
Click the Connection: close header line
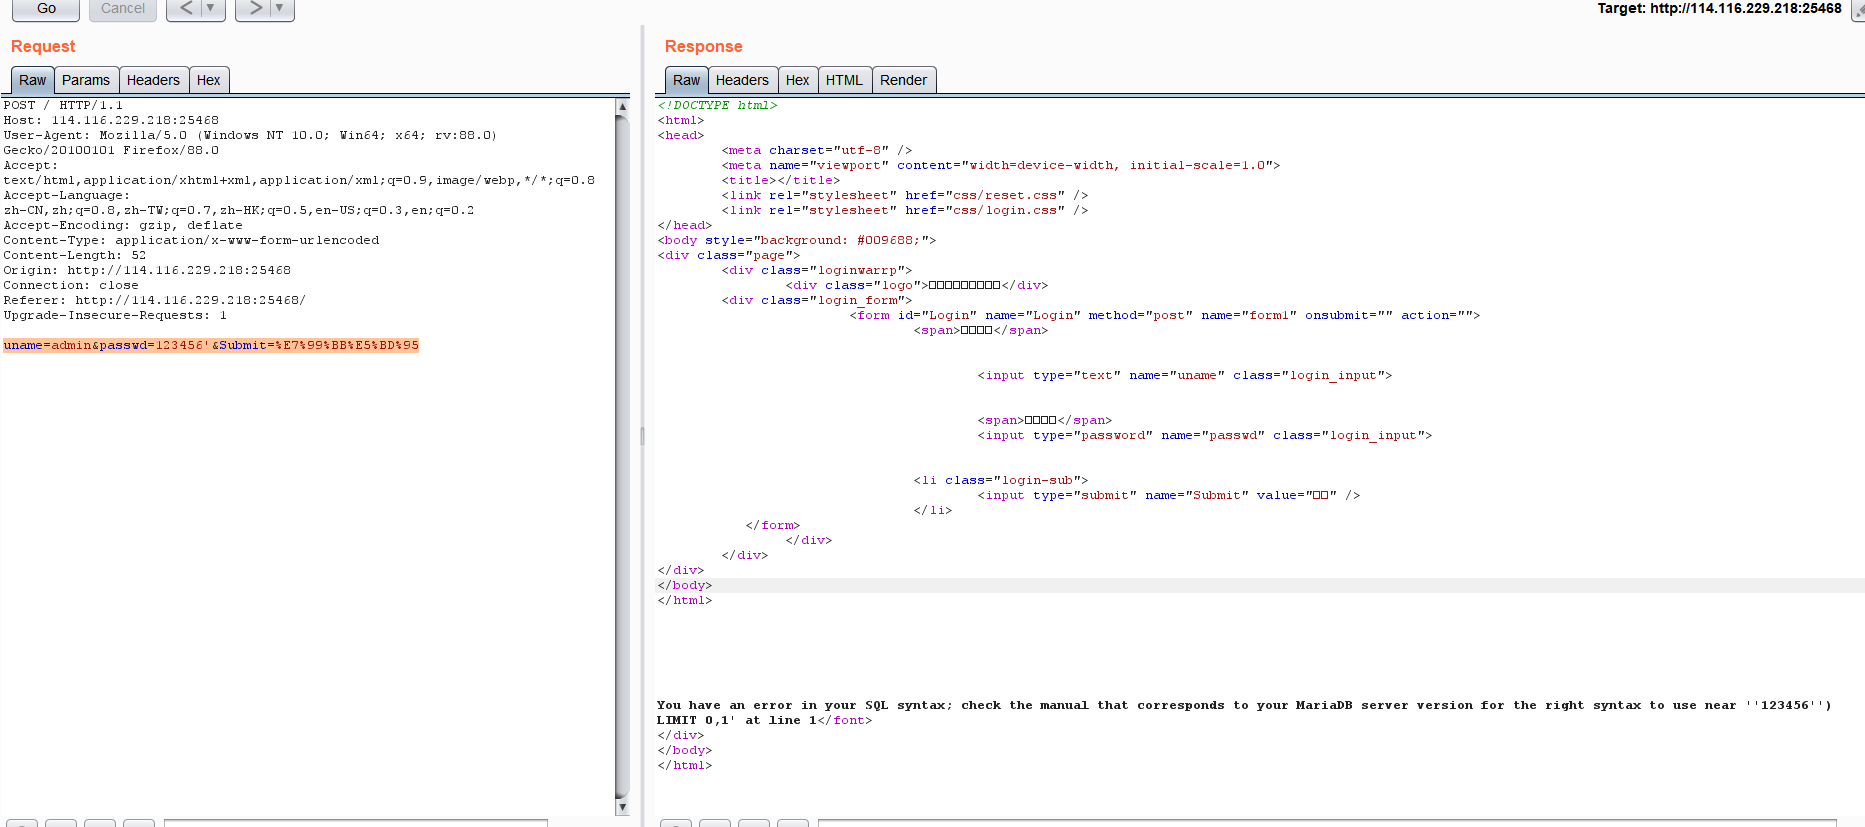point(71,285)
